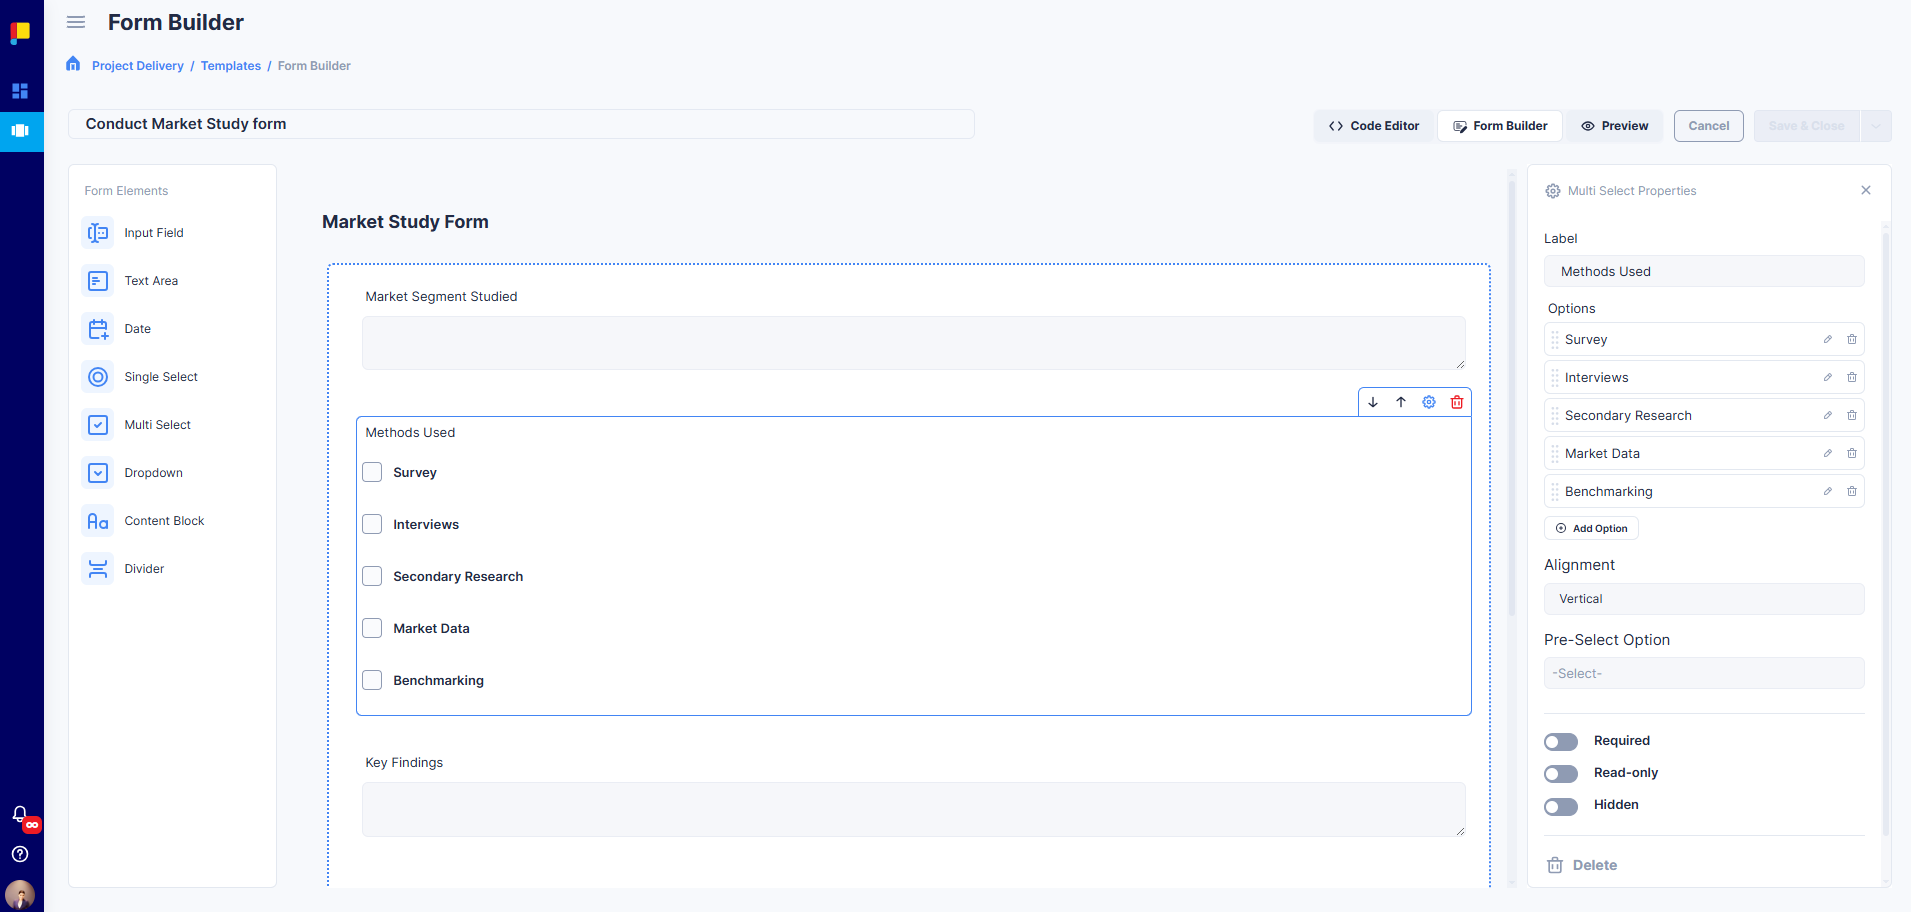
Task: Click the hamburger menu icon
Action: pyautogui.click(x=76, y=22)
